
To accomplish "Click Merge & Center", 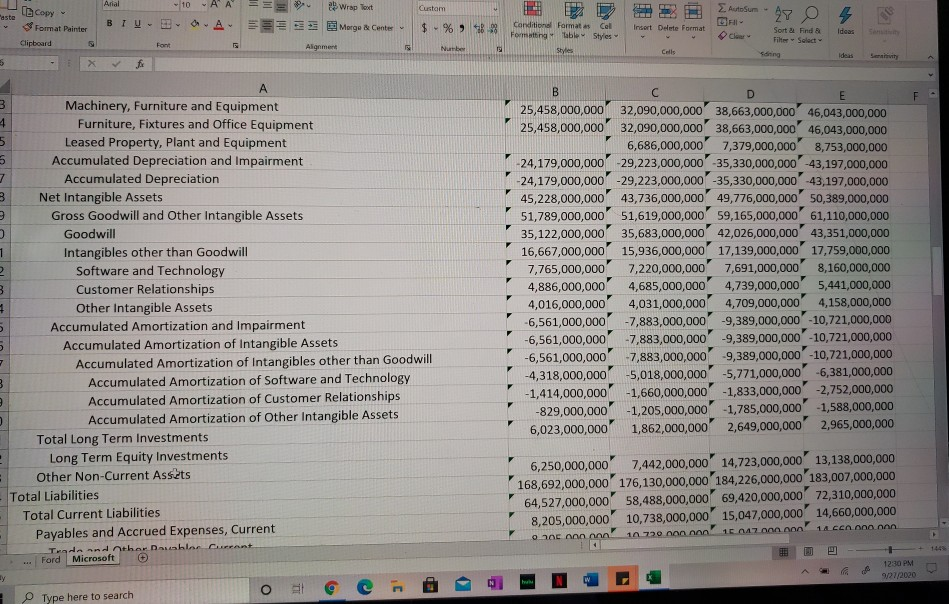I will coord(361,27).
